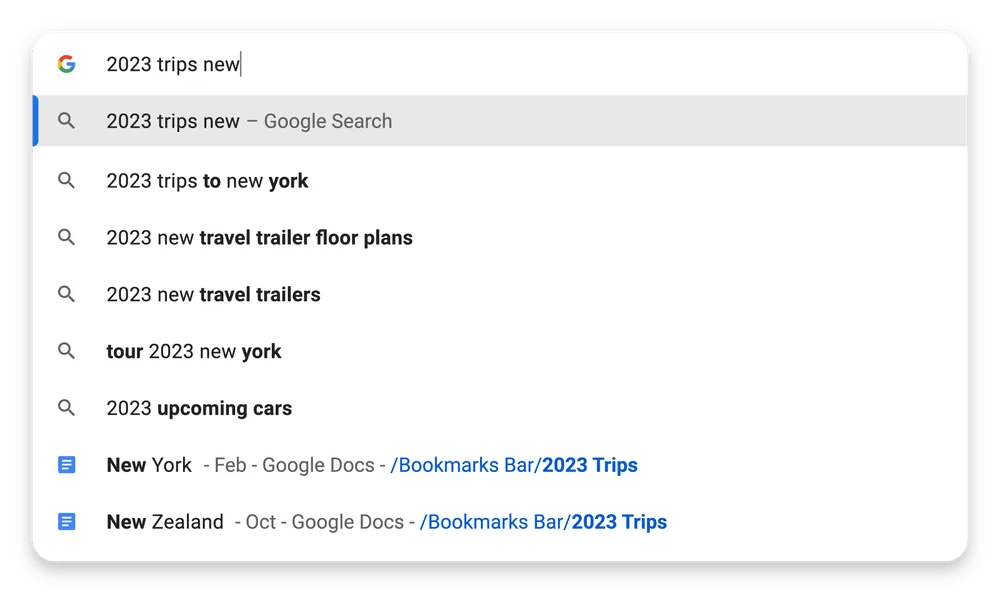
Task: Click magnifier icon next to "2023 trips to new york"
Action: (x=66, y=181)
